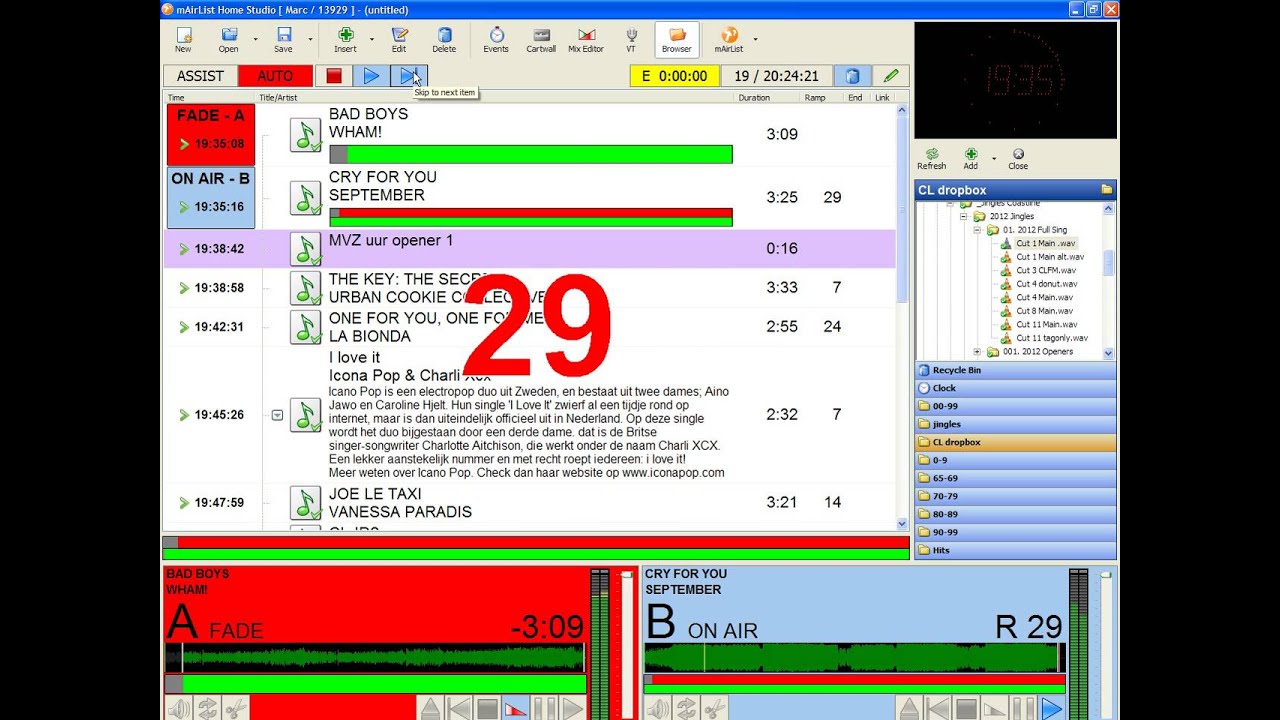Click the blue database icon beside the clock

point(852,76)
